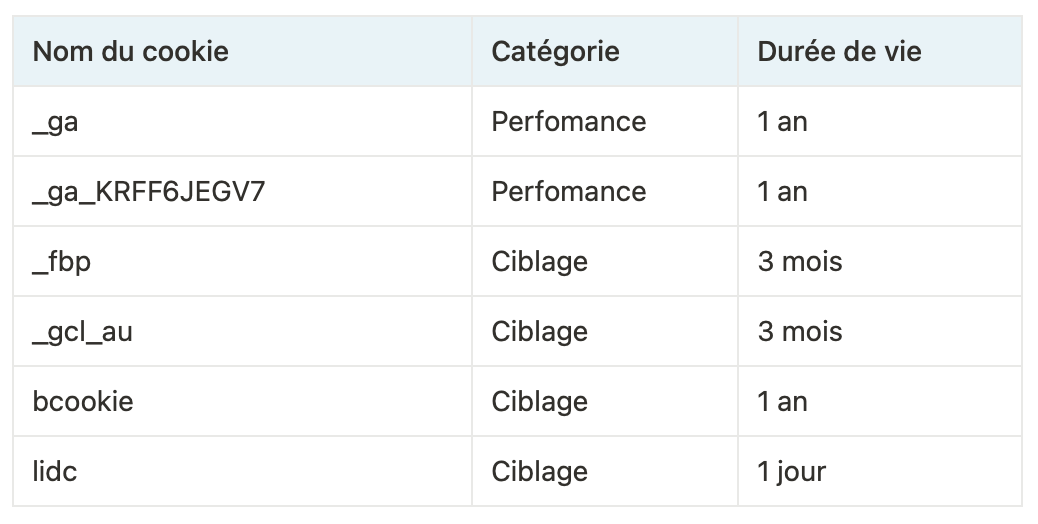
Task: Click the 'Nom du cookie' column header
Action: point(131,51)
